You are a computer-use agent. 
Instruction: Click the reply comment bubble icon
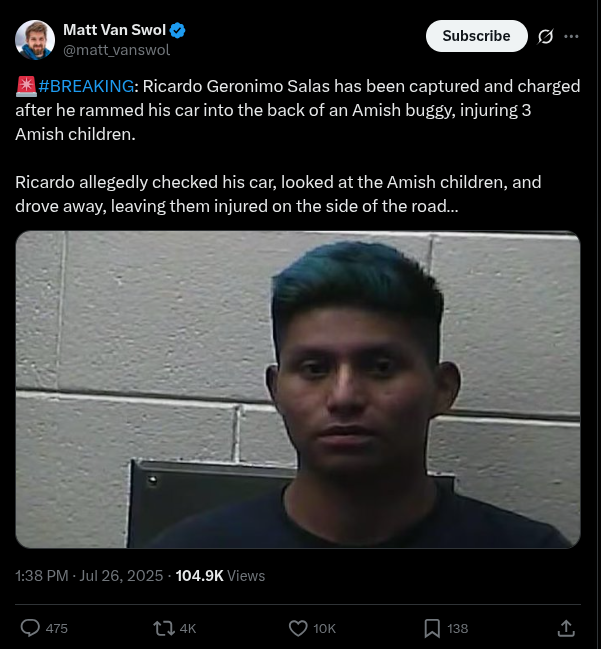tap(30, 628)
